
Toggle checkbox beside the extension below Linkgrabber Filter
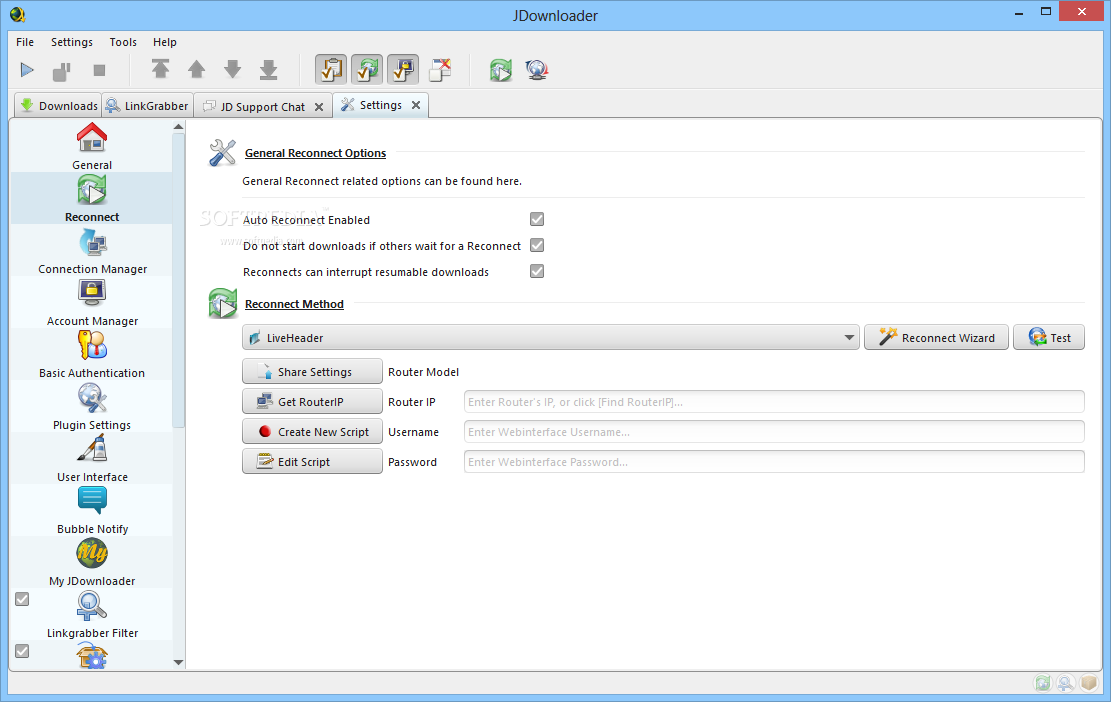click(22, 651)
